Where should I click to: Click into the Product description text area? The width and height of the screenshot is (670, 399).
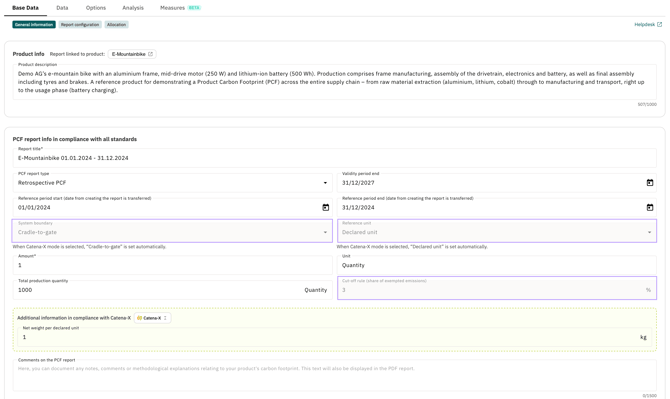335,82
